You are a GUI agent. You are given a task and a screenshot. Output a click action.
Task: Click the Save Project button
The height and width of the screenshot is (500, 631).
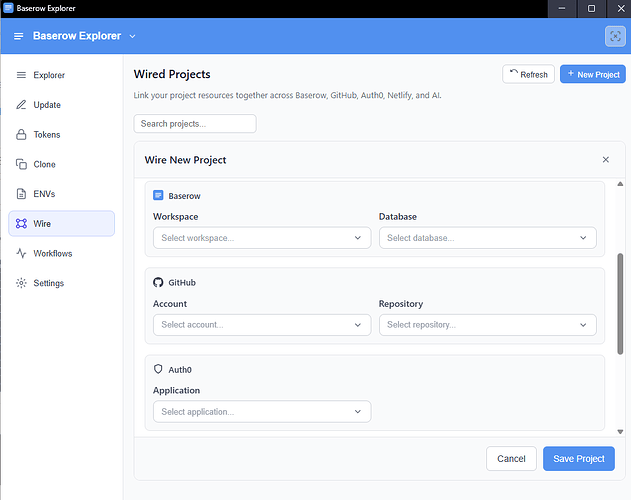coord(578,459)
